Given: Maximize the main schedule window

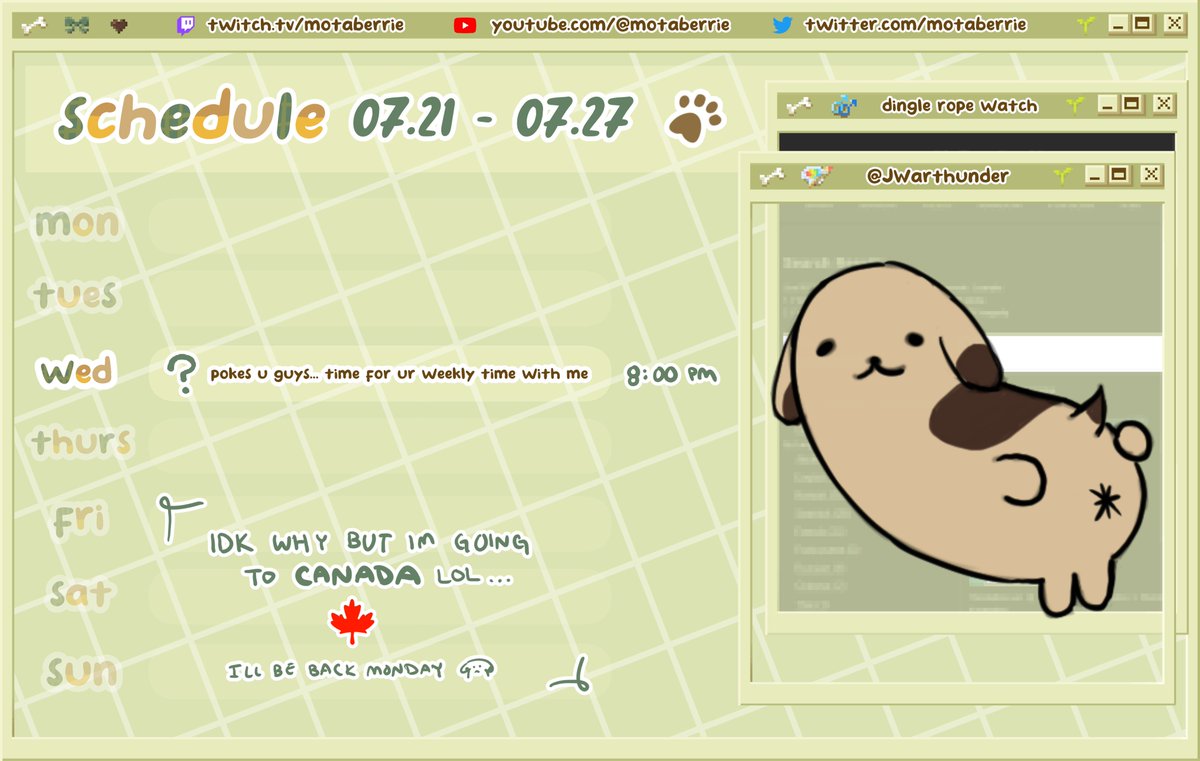Looking at the screenshot, I should click(1142, 24).
